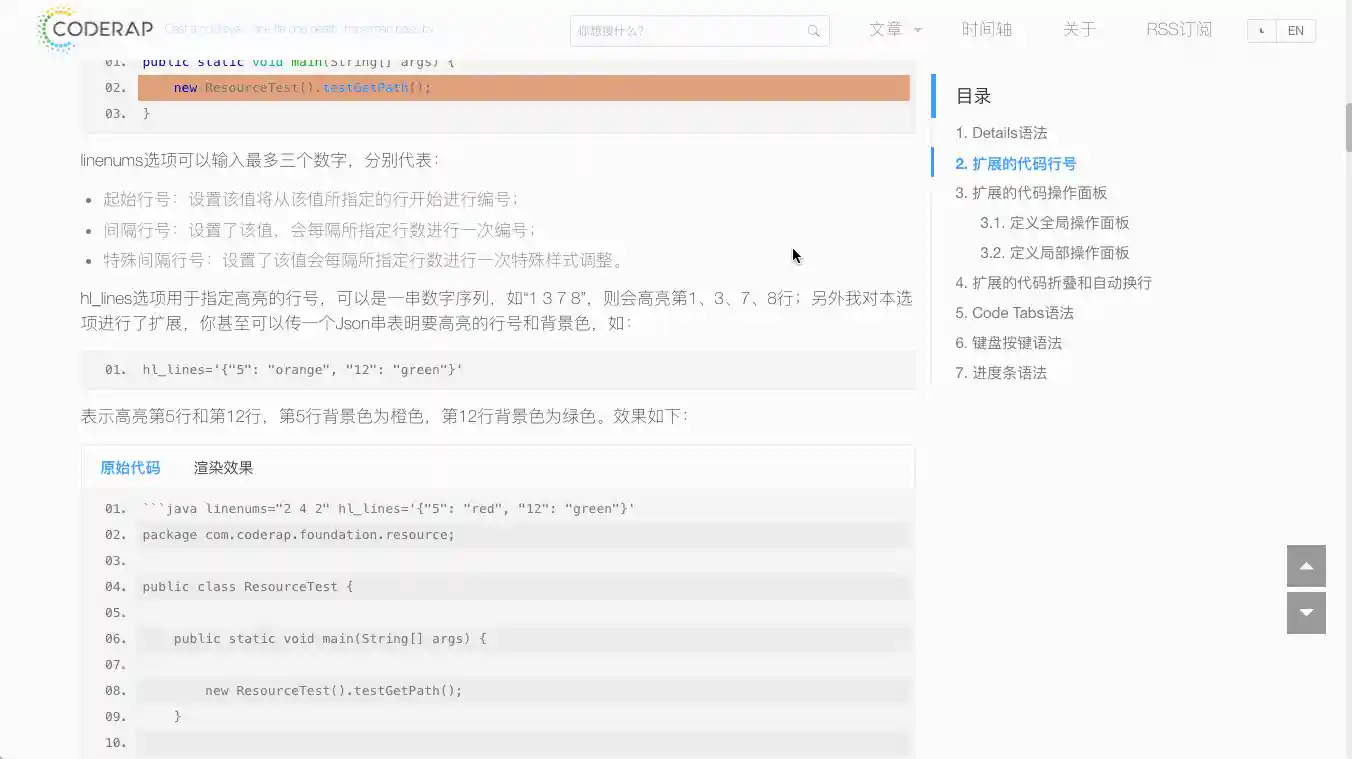This screenshot has height=759, width=1352.
Task: Jump to section 3.1 定义全局操作面板
Action: [x=1055, y=222]
